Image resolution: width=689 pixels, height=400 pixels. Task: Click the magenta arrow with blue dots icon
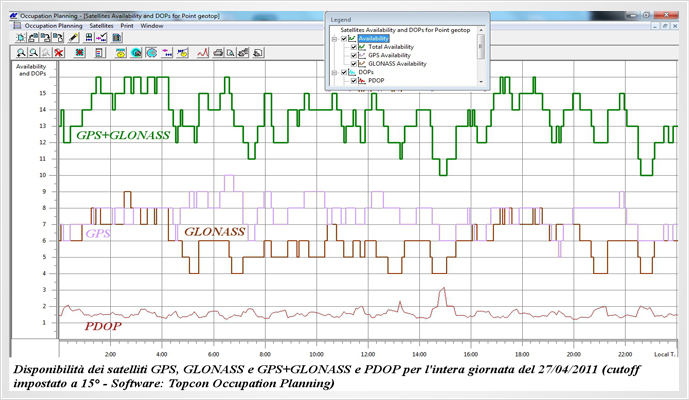click(x=167, y=53)
